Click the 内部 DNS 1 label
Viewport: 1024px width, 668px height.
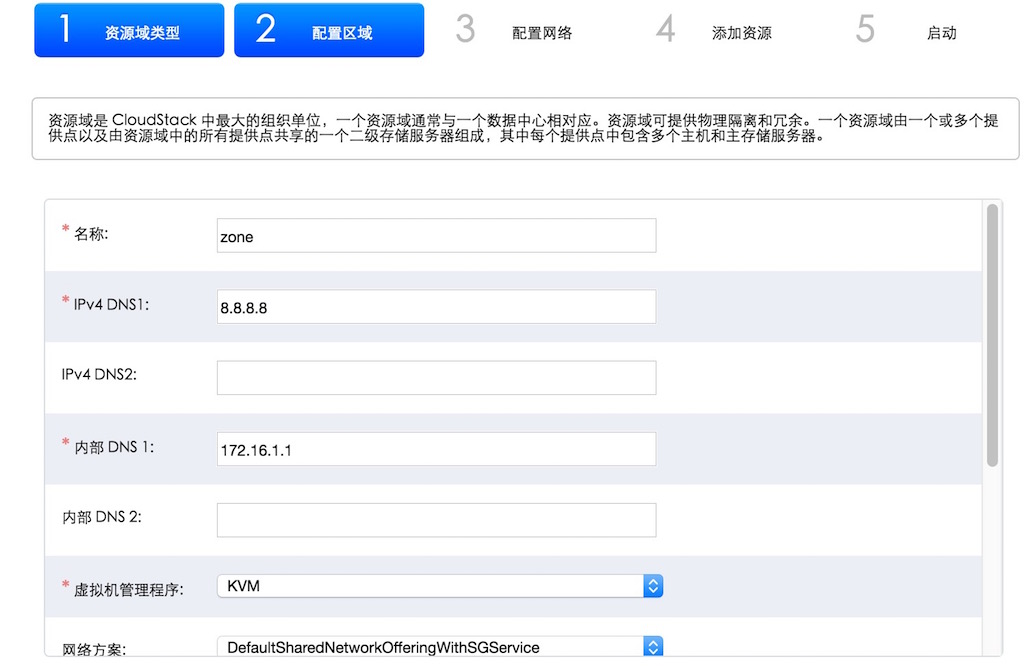[x=114, y=447]
